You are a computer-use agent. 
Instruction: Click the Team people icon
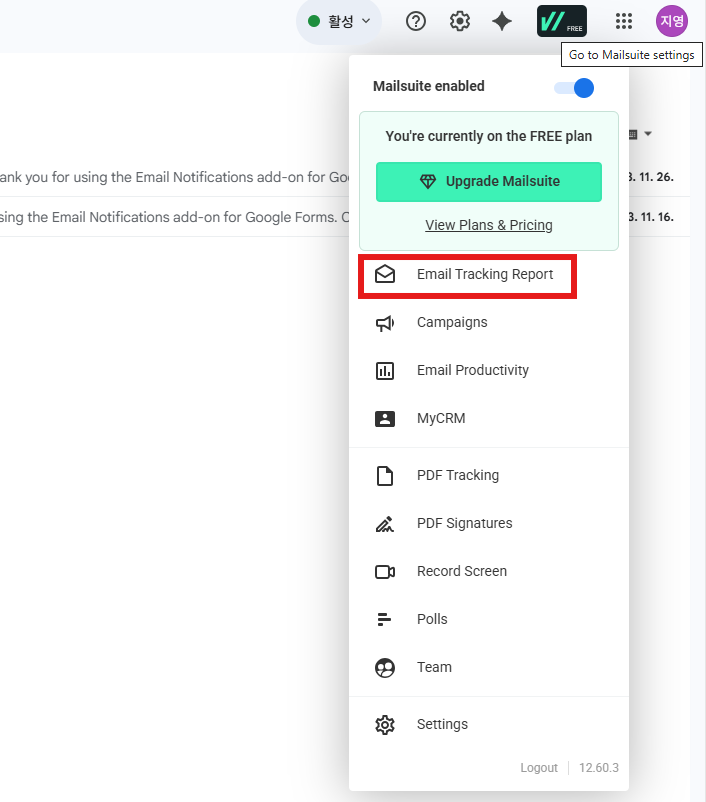pyautogui.click(x=385, y=667)
